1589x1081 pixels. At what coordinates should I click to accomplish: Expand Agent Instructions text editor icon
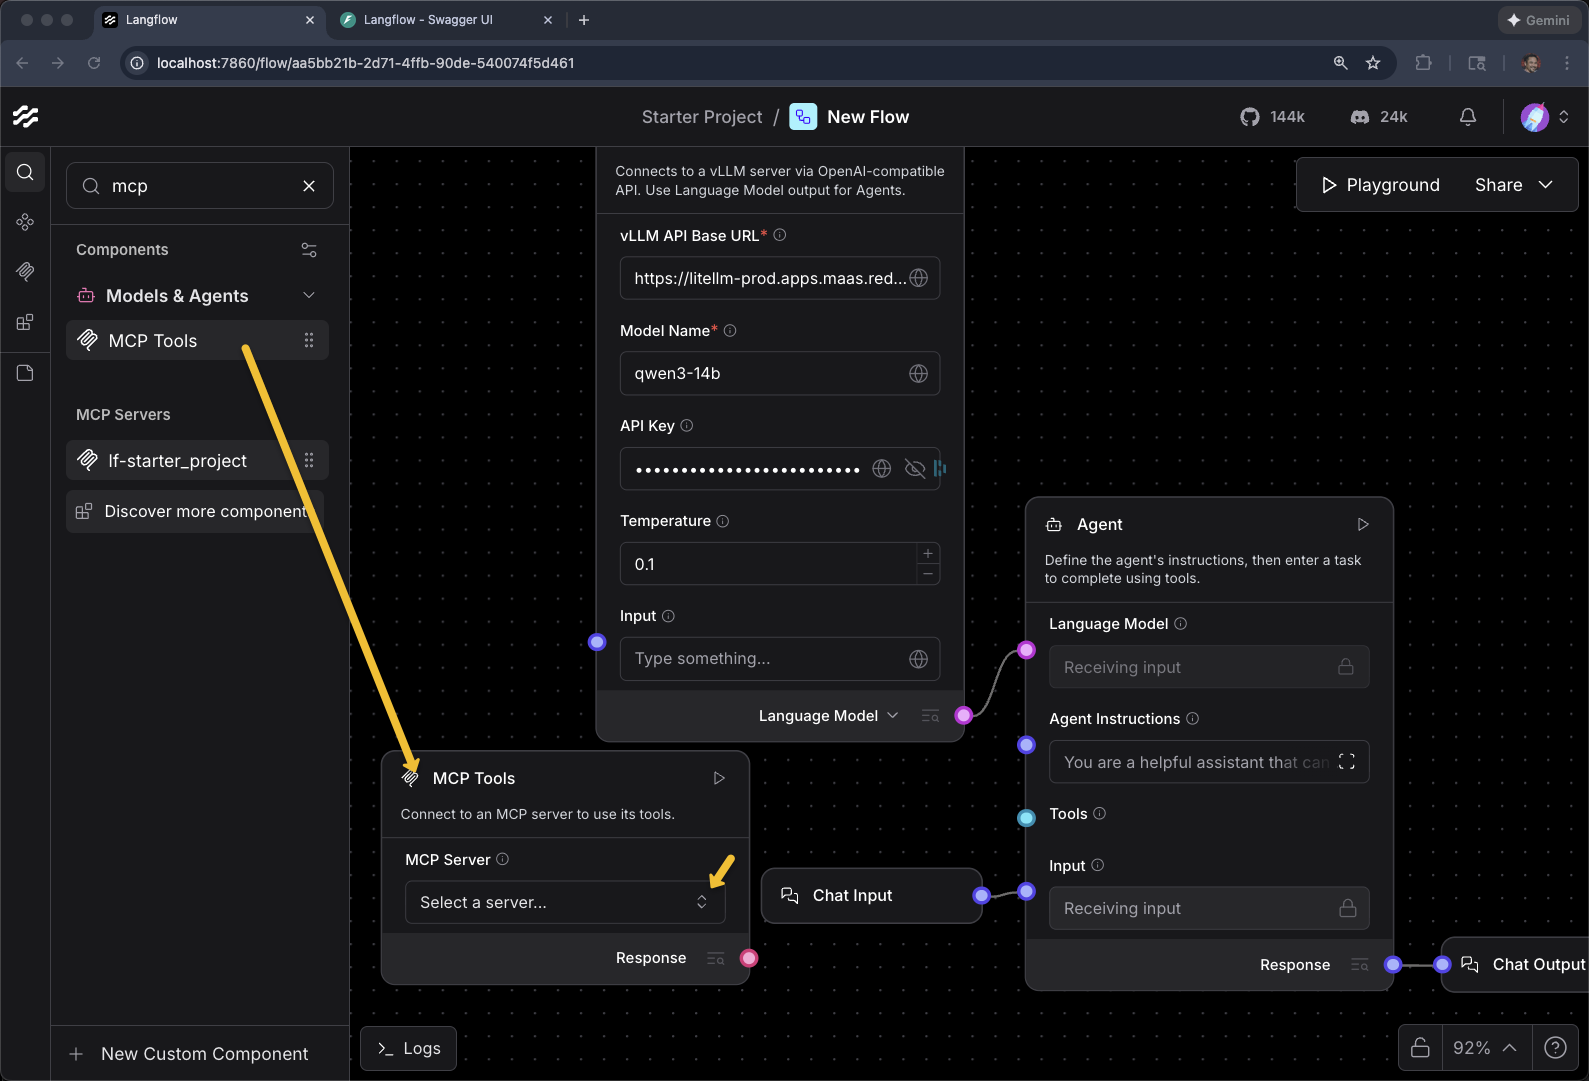(1346, 762)
